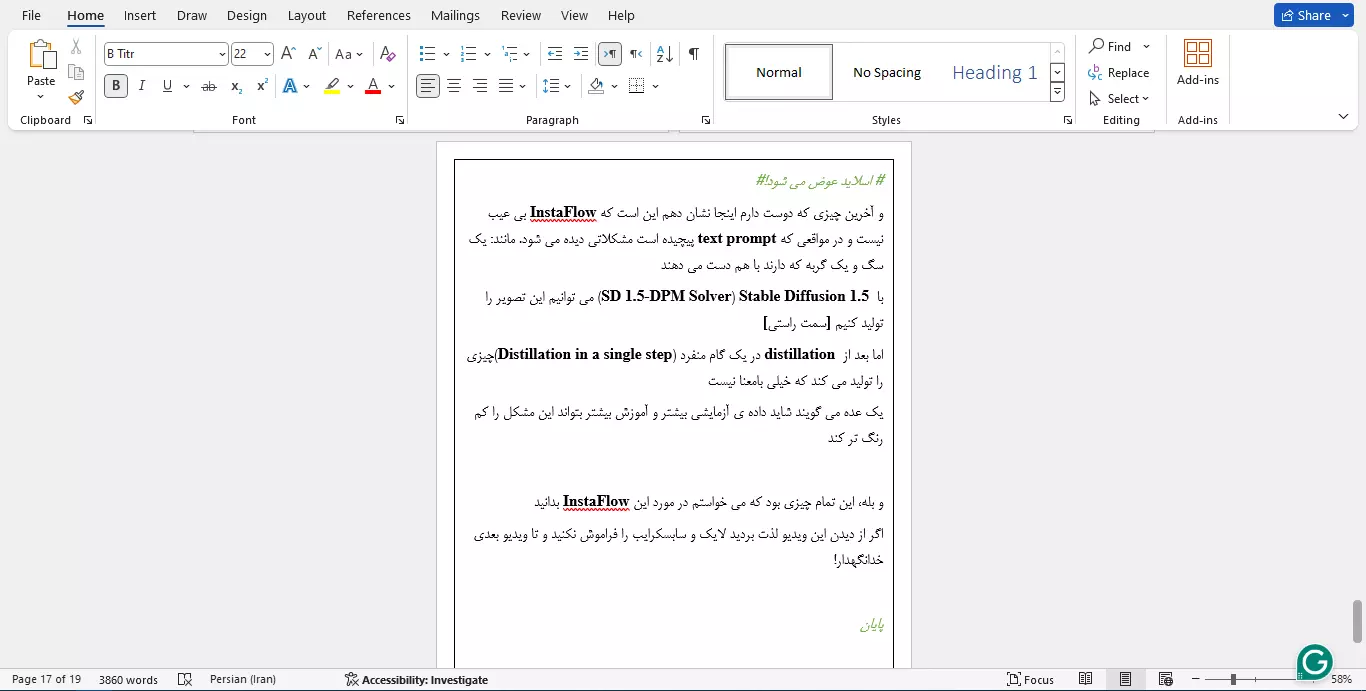Activate the Format Painter brush
The width and height of the screenshot is (1366, 691).
click(x=76, y=97)
